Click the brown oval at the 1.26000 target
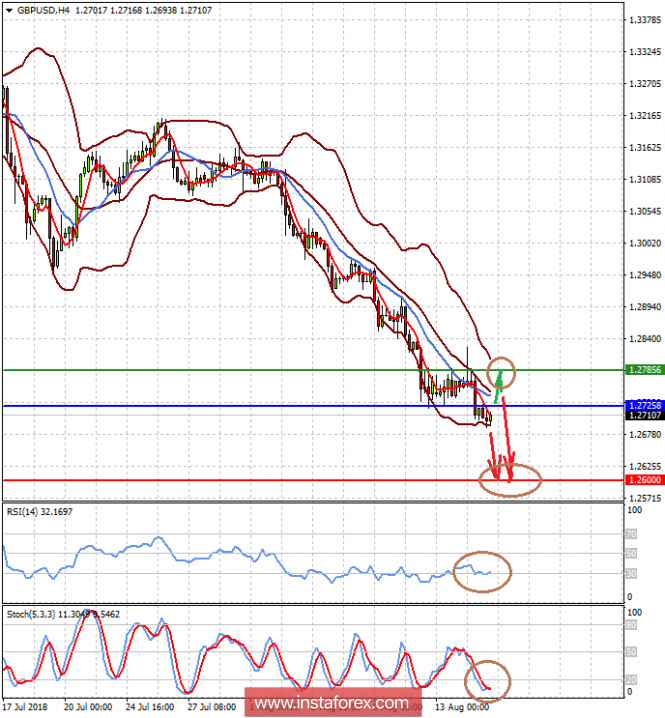Screen dimensions: 665x718 510,481
